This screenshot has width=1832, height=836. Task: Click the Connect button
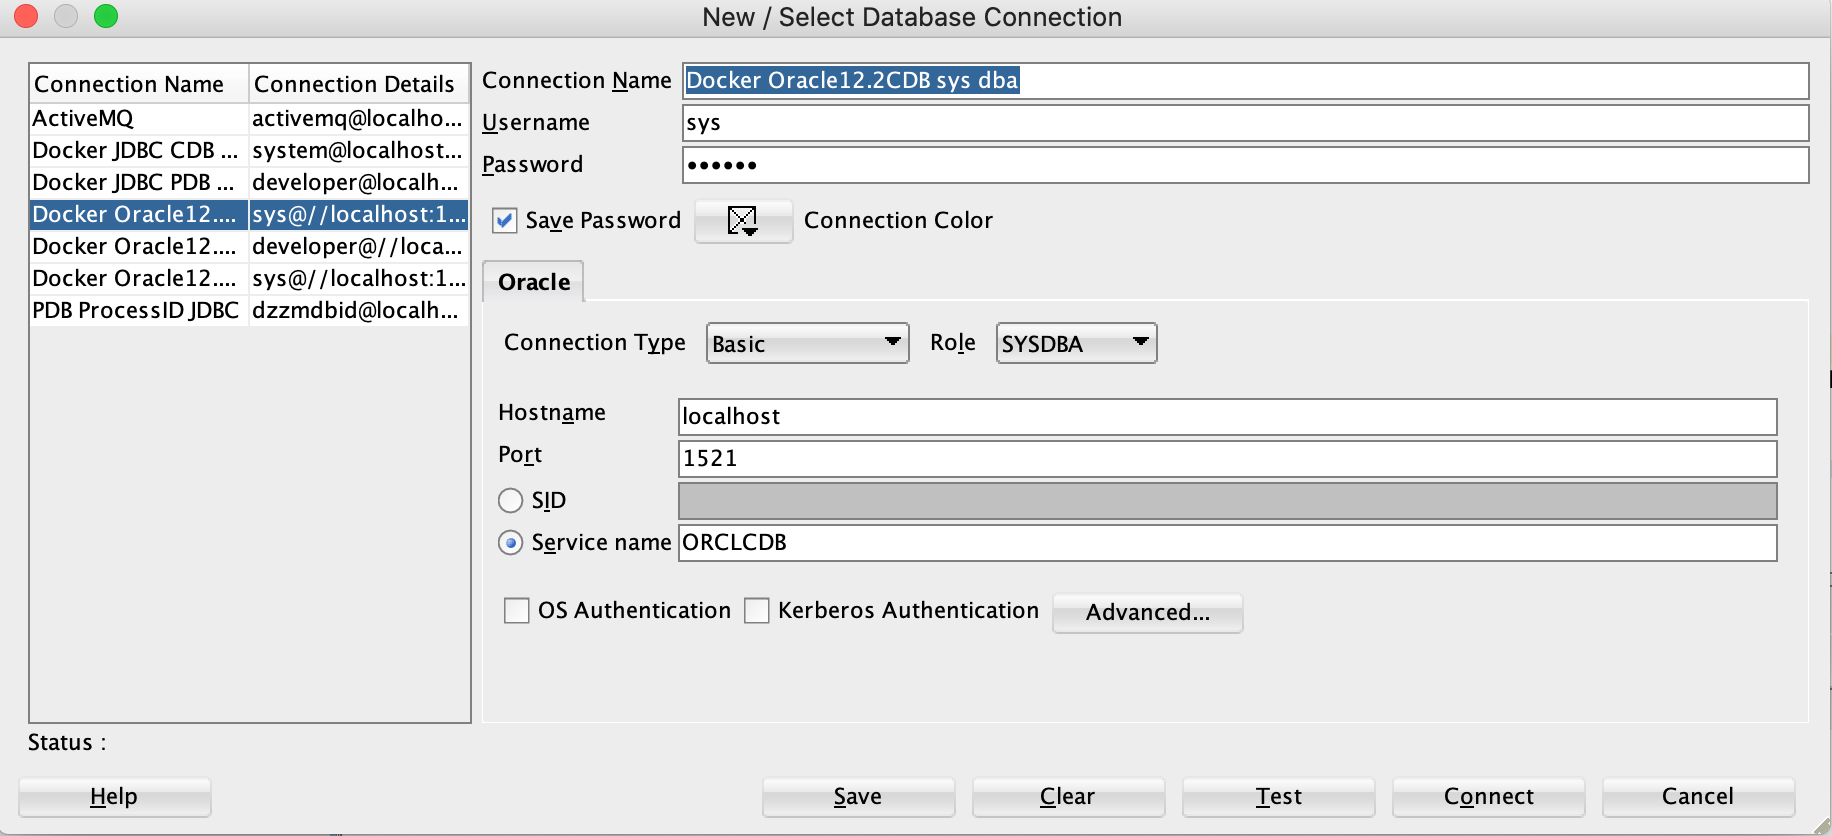point(1489,797)
